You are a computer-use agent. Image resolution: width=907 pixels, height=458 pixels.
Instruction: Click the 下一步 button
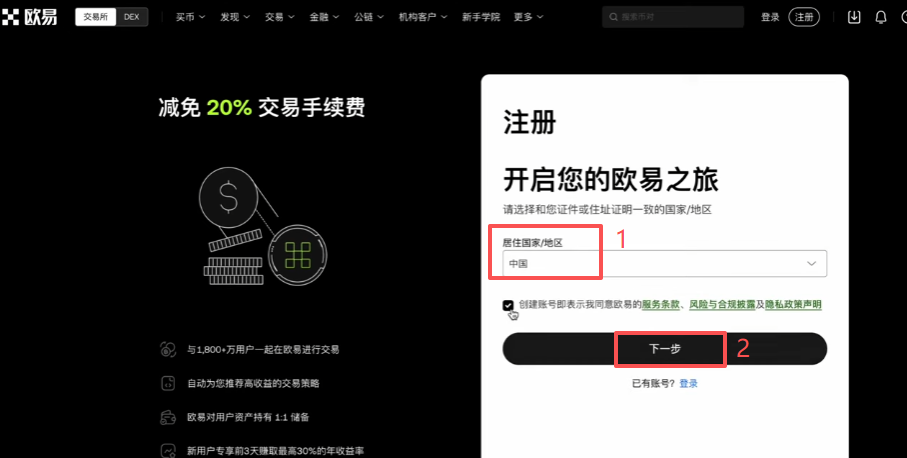[x=665, y=349]
